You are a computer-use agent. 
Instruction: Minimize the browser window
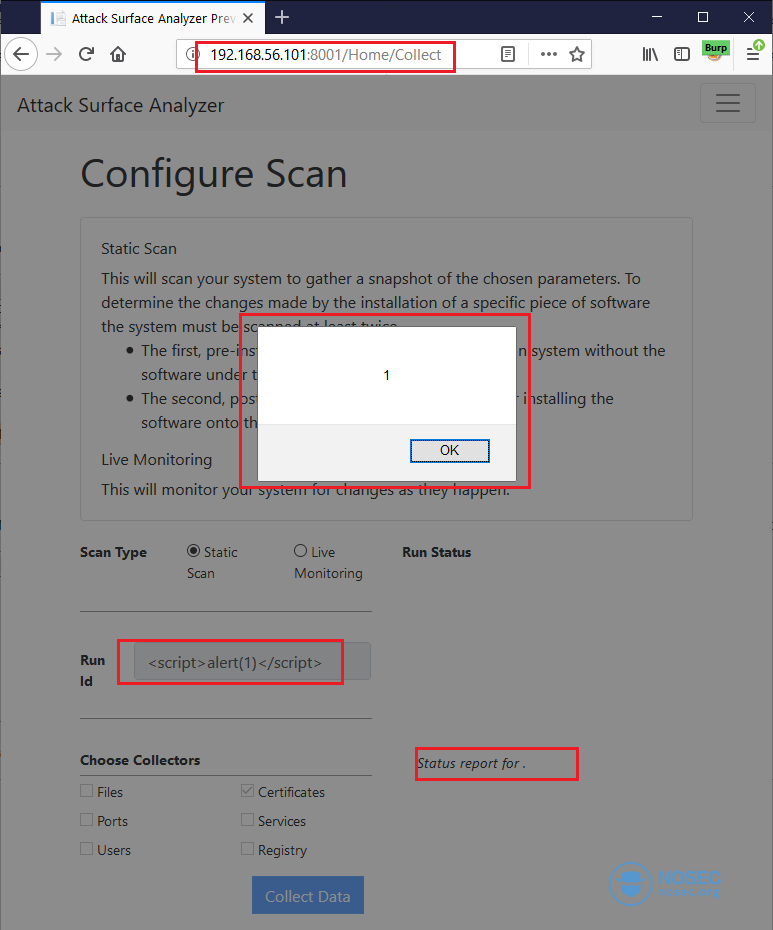[657, 17]
